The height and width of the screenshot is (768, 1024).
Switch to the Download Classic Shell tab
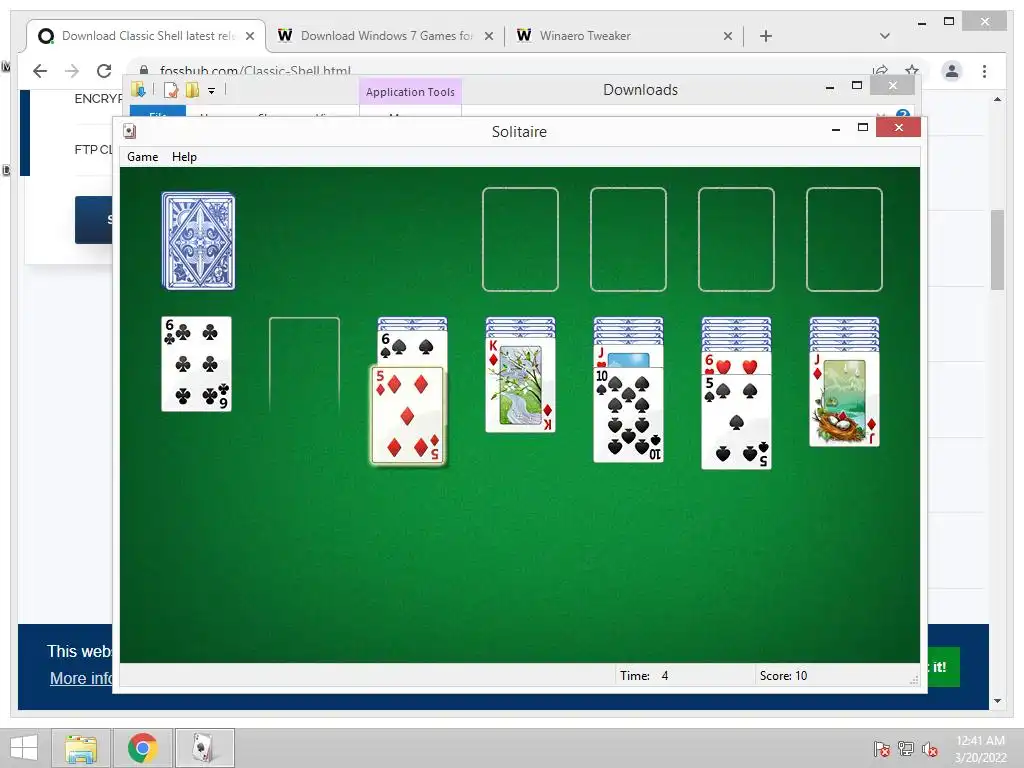147,36
